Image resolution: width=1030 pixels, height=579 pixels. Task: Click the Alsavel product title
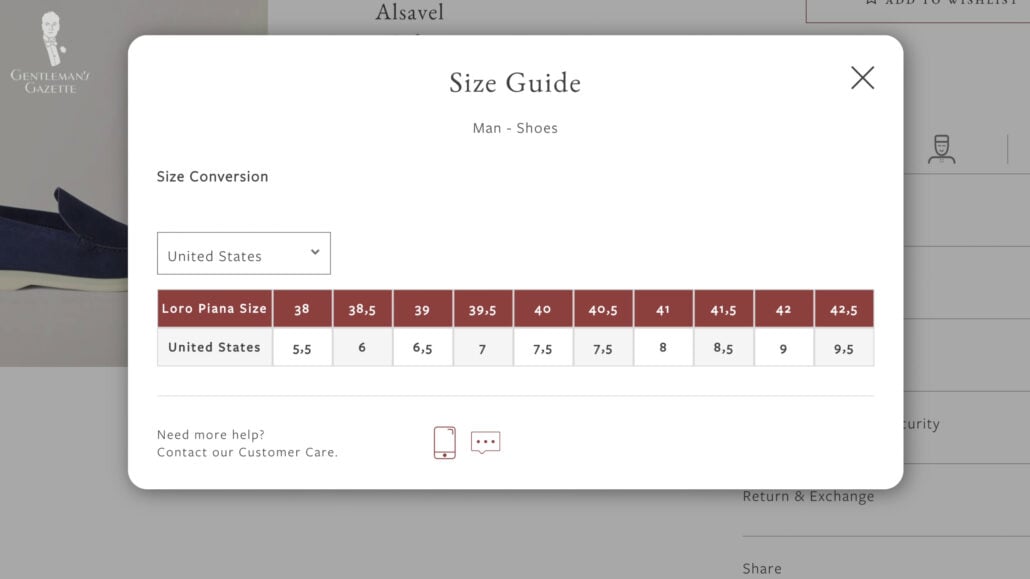(409, 13)
